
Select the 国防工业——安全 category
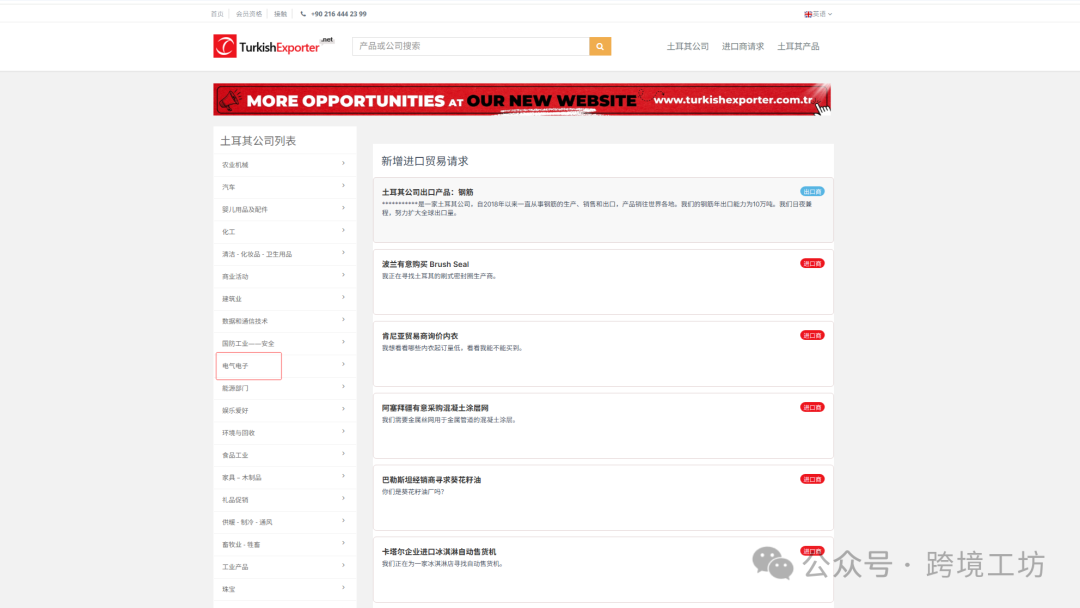click(x=248, y=344)
